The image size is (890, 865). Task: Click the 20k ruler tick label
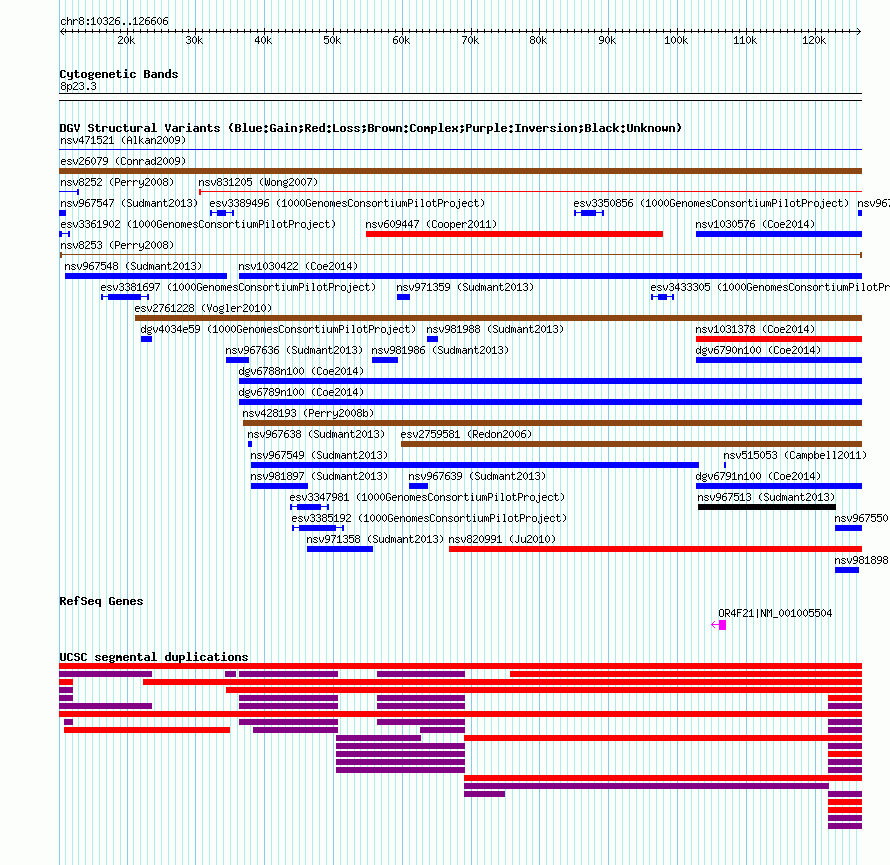pos(126,40)
